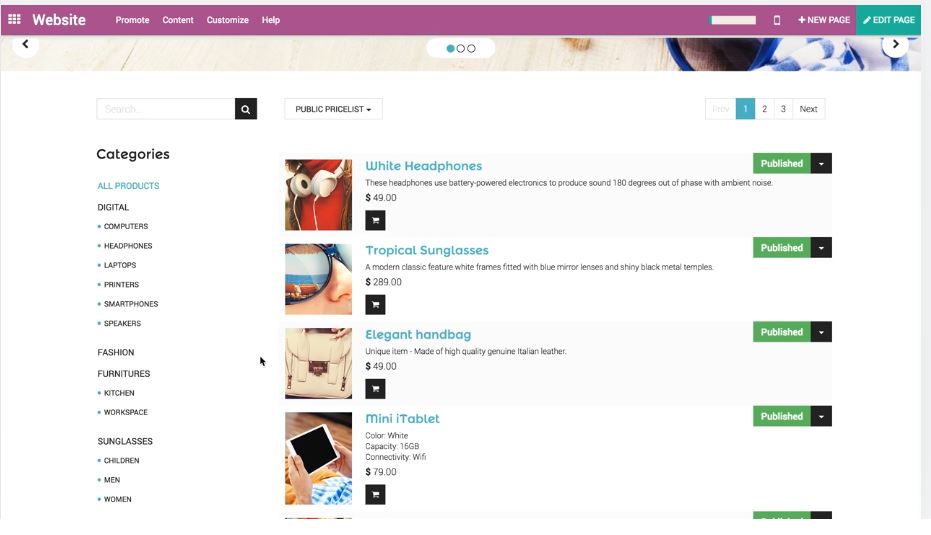This screenshot has height=535, width=931.
Task: Open the Help menu
Action: point(271,20)
